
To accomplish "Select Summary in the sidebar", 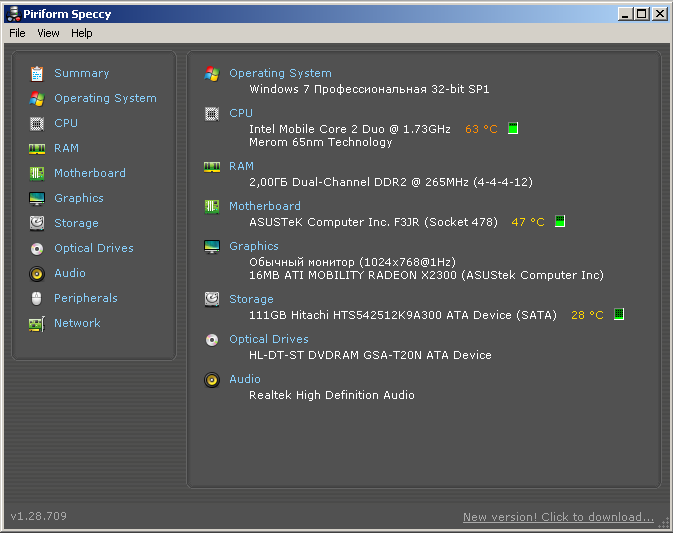I will pos(82,73).
